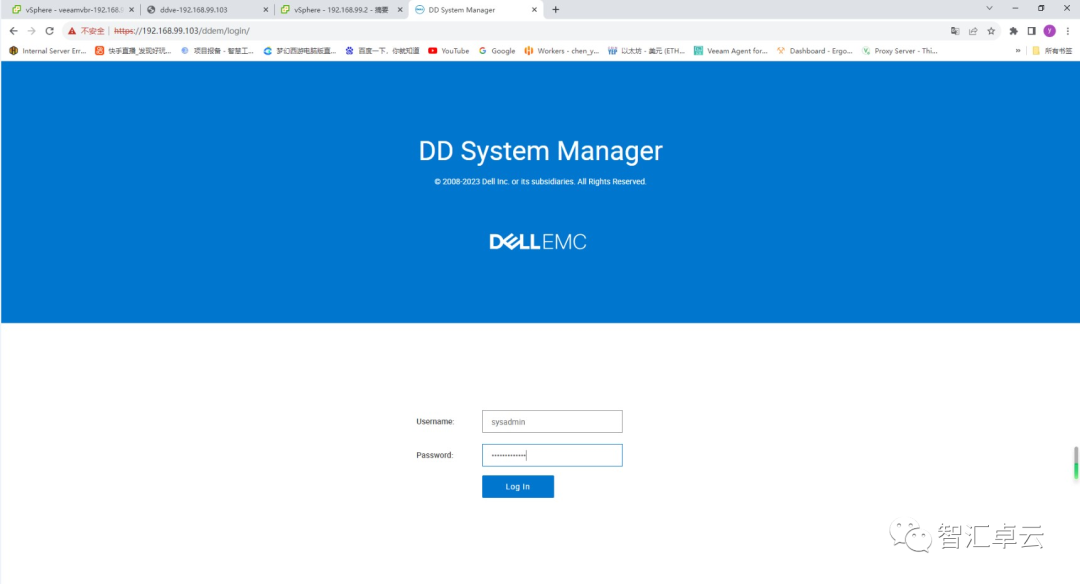Bookmark this page with the star icon
Image resolution: width=1080 pixels, height=584 pixels.
point(991,31)
